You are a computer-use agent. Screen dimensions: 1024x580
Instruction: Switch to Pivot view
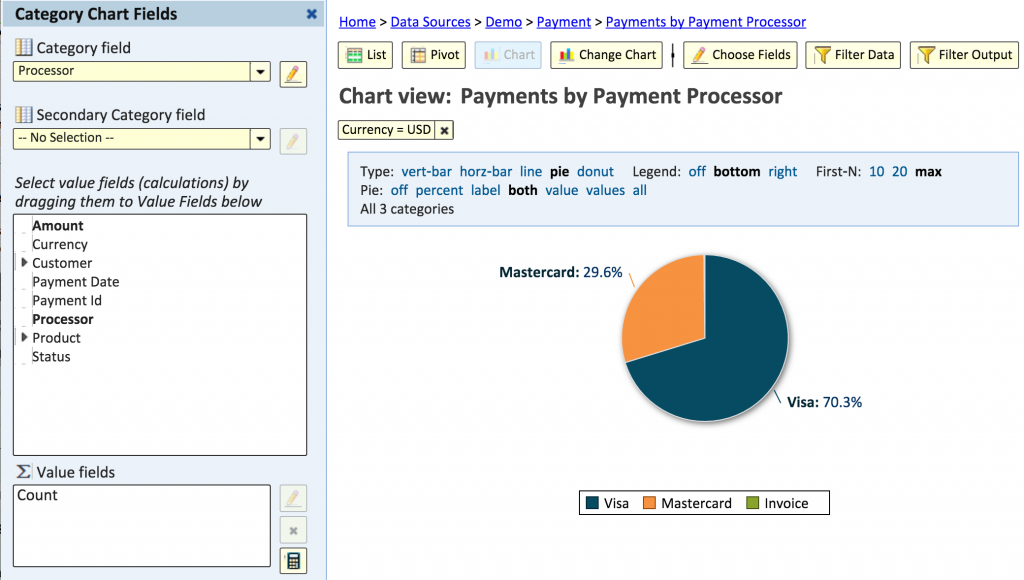tap(434, 55)
